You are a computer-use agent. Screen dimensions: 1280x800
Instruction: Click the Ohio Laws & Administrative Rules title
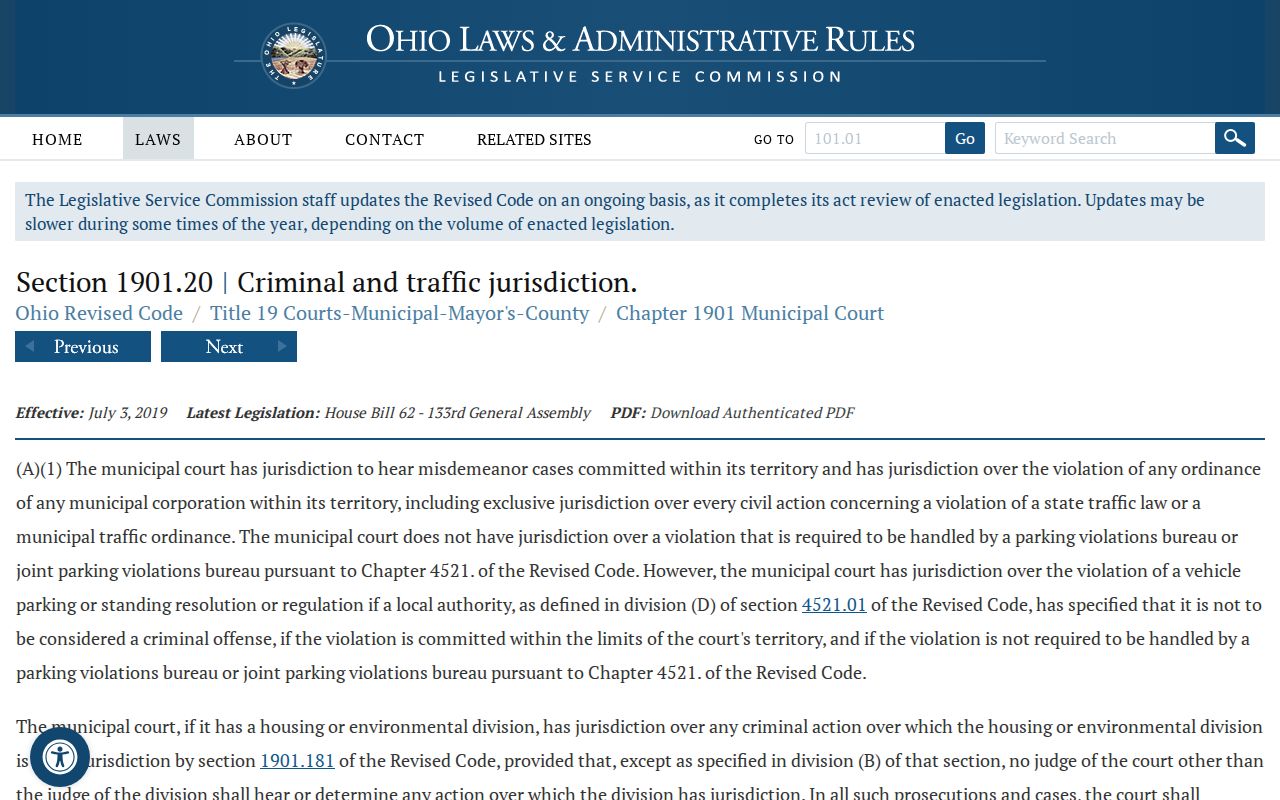(x=640, y=40)
